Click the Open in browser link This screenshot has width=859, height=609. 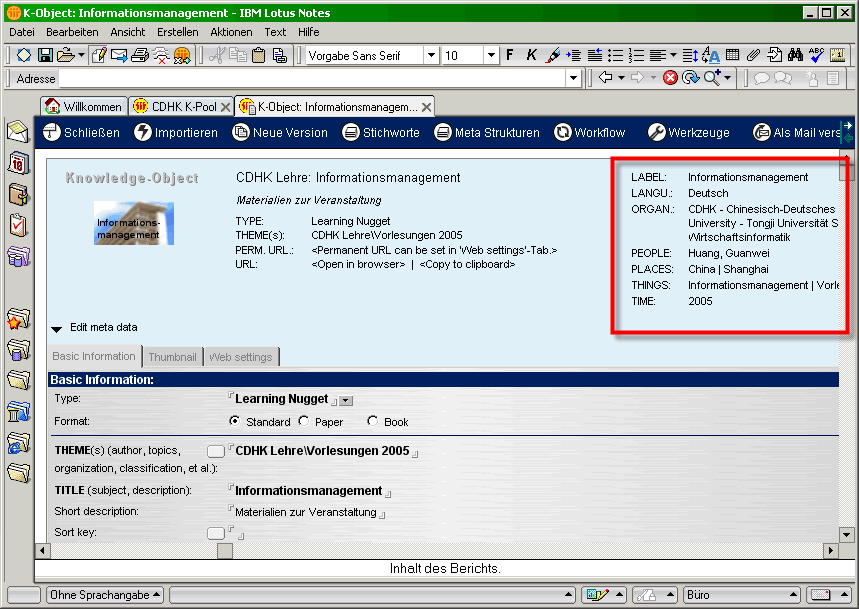pos(358,264)
